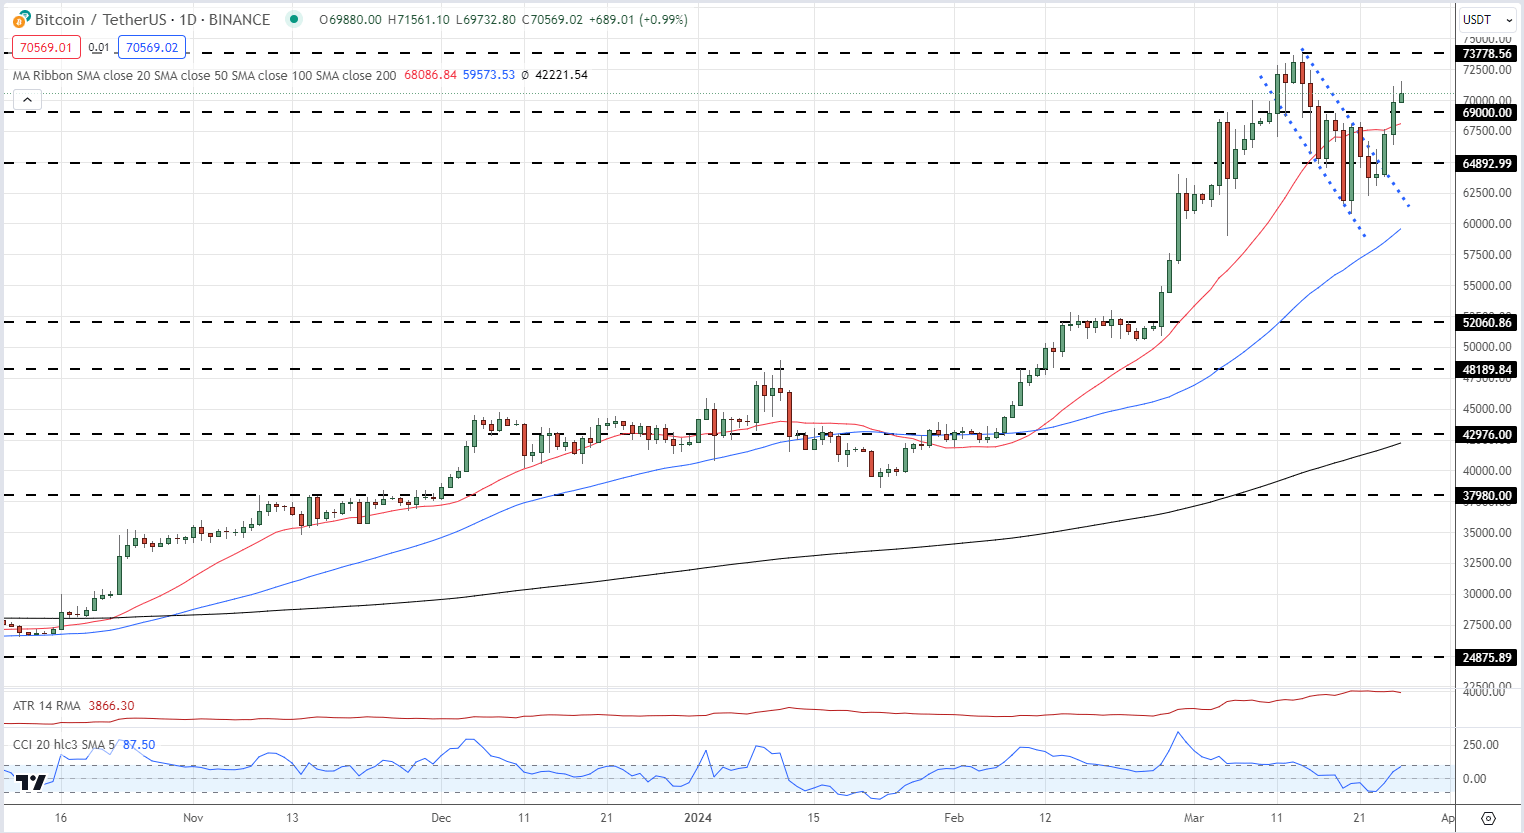The image size is (1524, 833).
Task: Click the 69000.00 price level label
Action: coord(1487,113)
